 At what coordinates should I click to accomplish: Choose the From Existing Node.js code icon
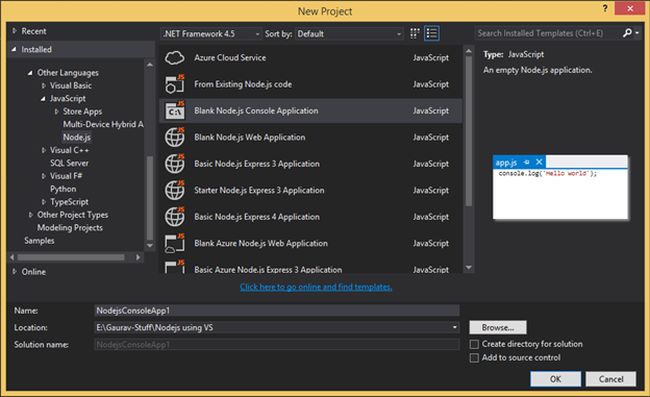175,84
